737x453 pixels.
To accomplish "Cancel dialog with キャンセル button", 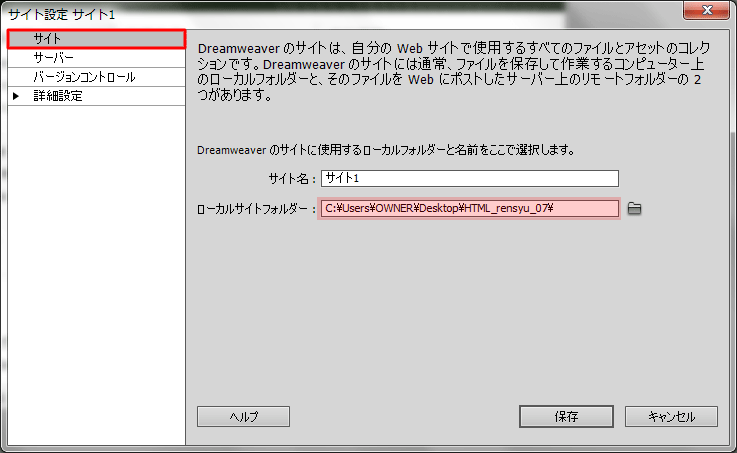I will coord(671,416).
